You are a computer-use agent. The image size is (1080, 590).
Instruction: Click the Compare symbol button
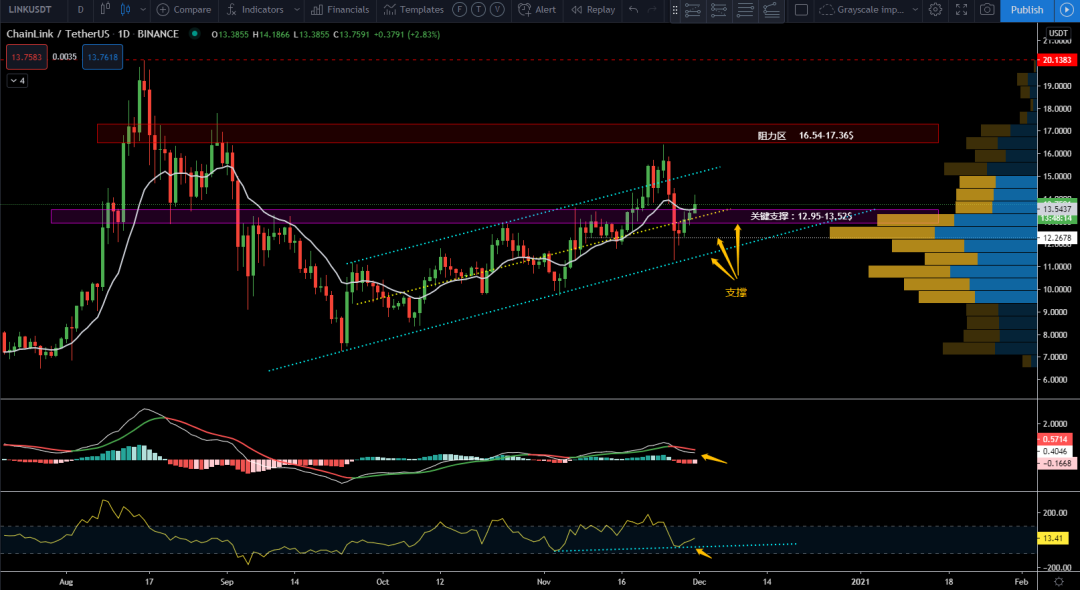184,10
